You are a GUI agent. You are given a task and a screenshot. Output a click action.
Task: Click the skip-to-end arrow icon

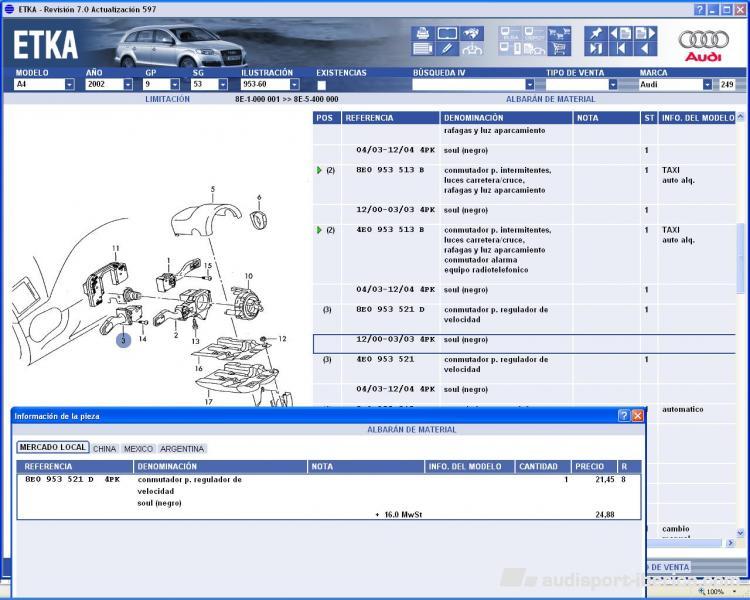[596, 48]
